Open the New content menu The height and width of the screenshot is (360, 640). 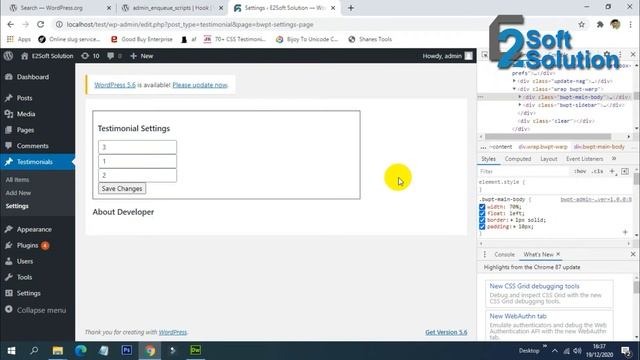click(142, 56)
